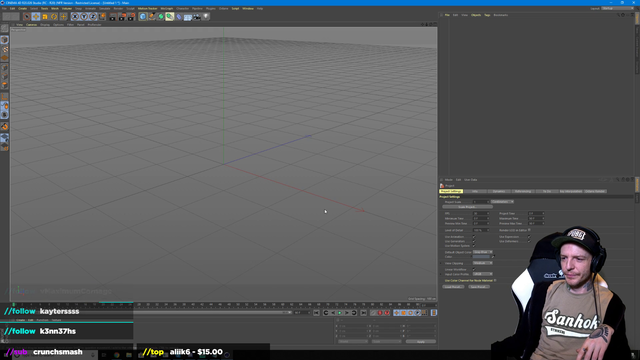The height and width of the screenshot is (360, 640).
Task: Switch to the Referencing tab
Action: [x=523, y=191]
